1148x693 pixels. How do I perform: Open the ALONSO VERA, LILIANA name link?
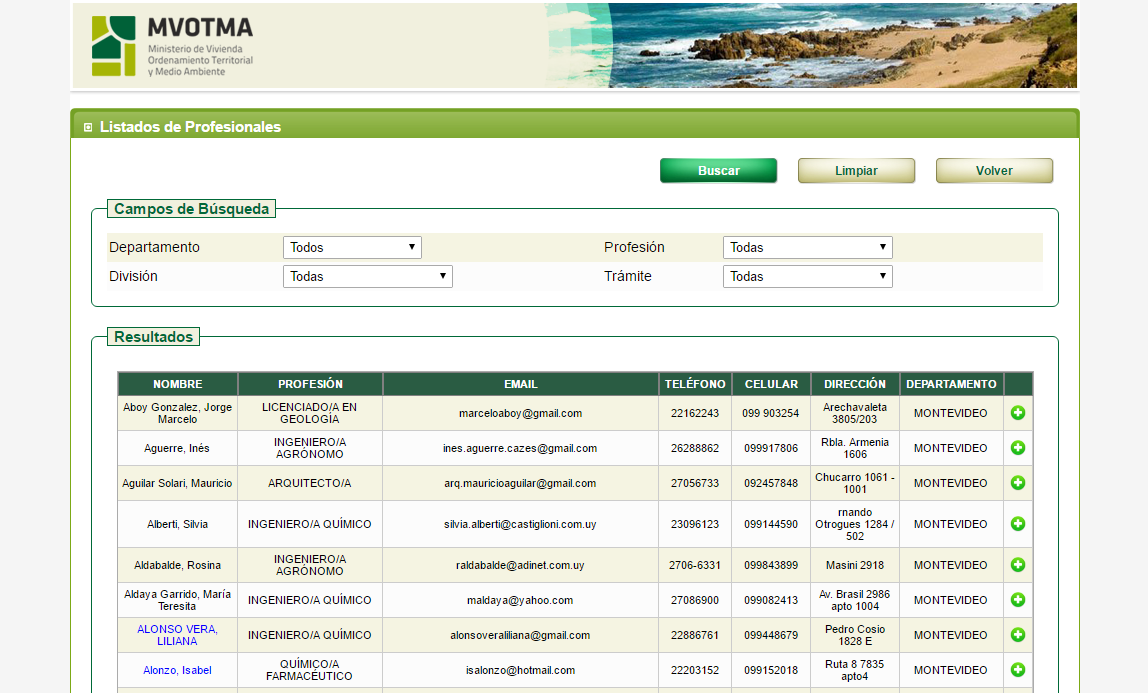(x=177, y=635)
